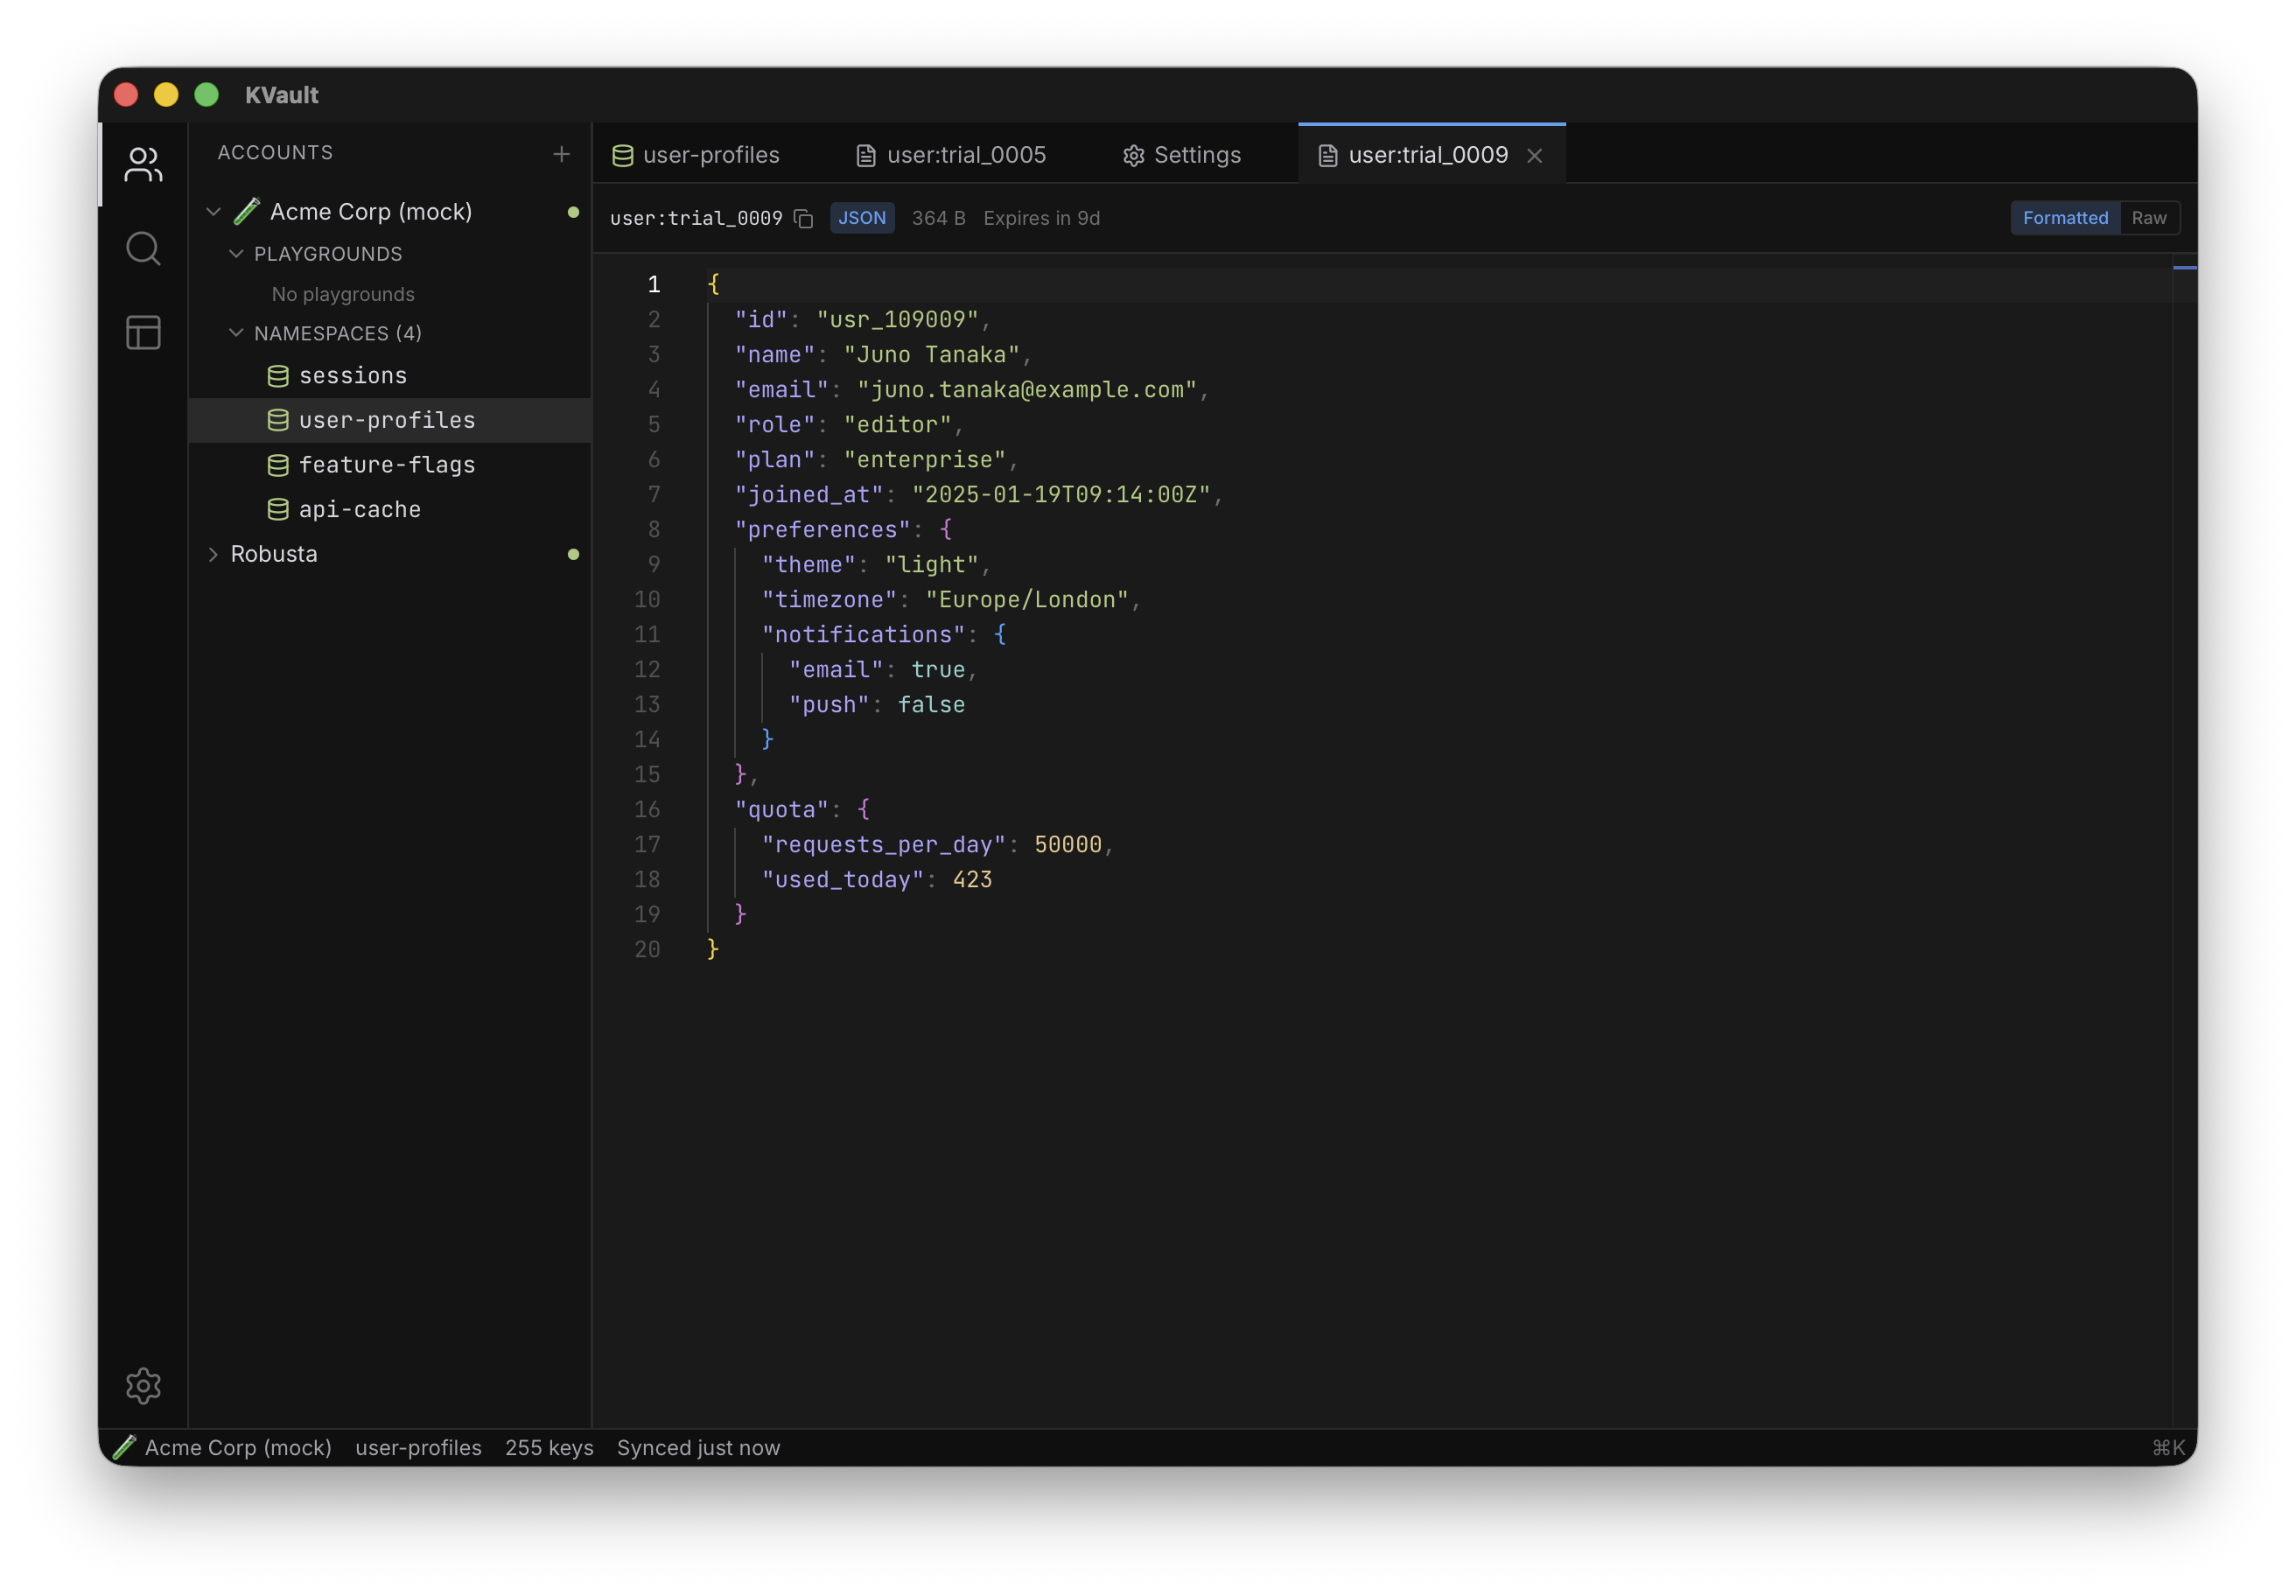Image resolution: width=2296 pixels, height=1596 pixels.
Task: Open the sessions namespace
Action: [x=352, y=375]
